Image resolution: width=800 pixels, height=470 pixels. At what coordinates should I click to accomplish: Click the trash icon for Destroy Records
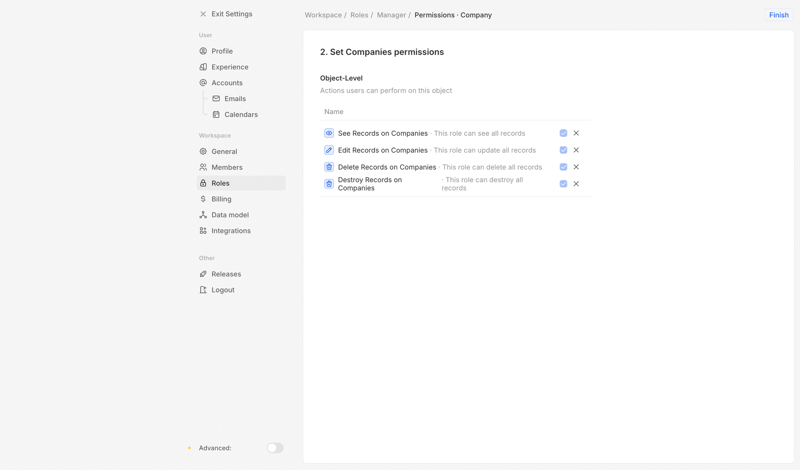coord(329,184)
